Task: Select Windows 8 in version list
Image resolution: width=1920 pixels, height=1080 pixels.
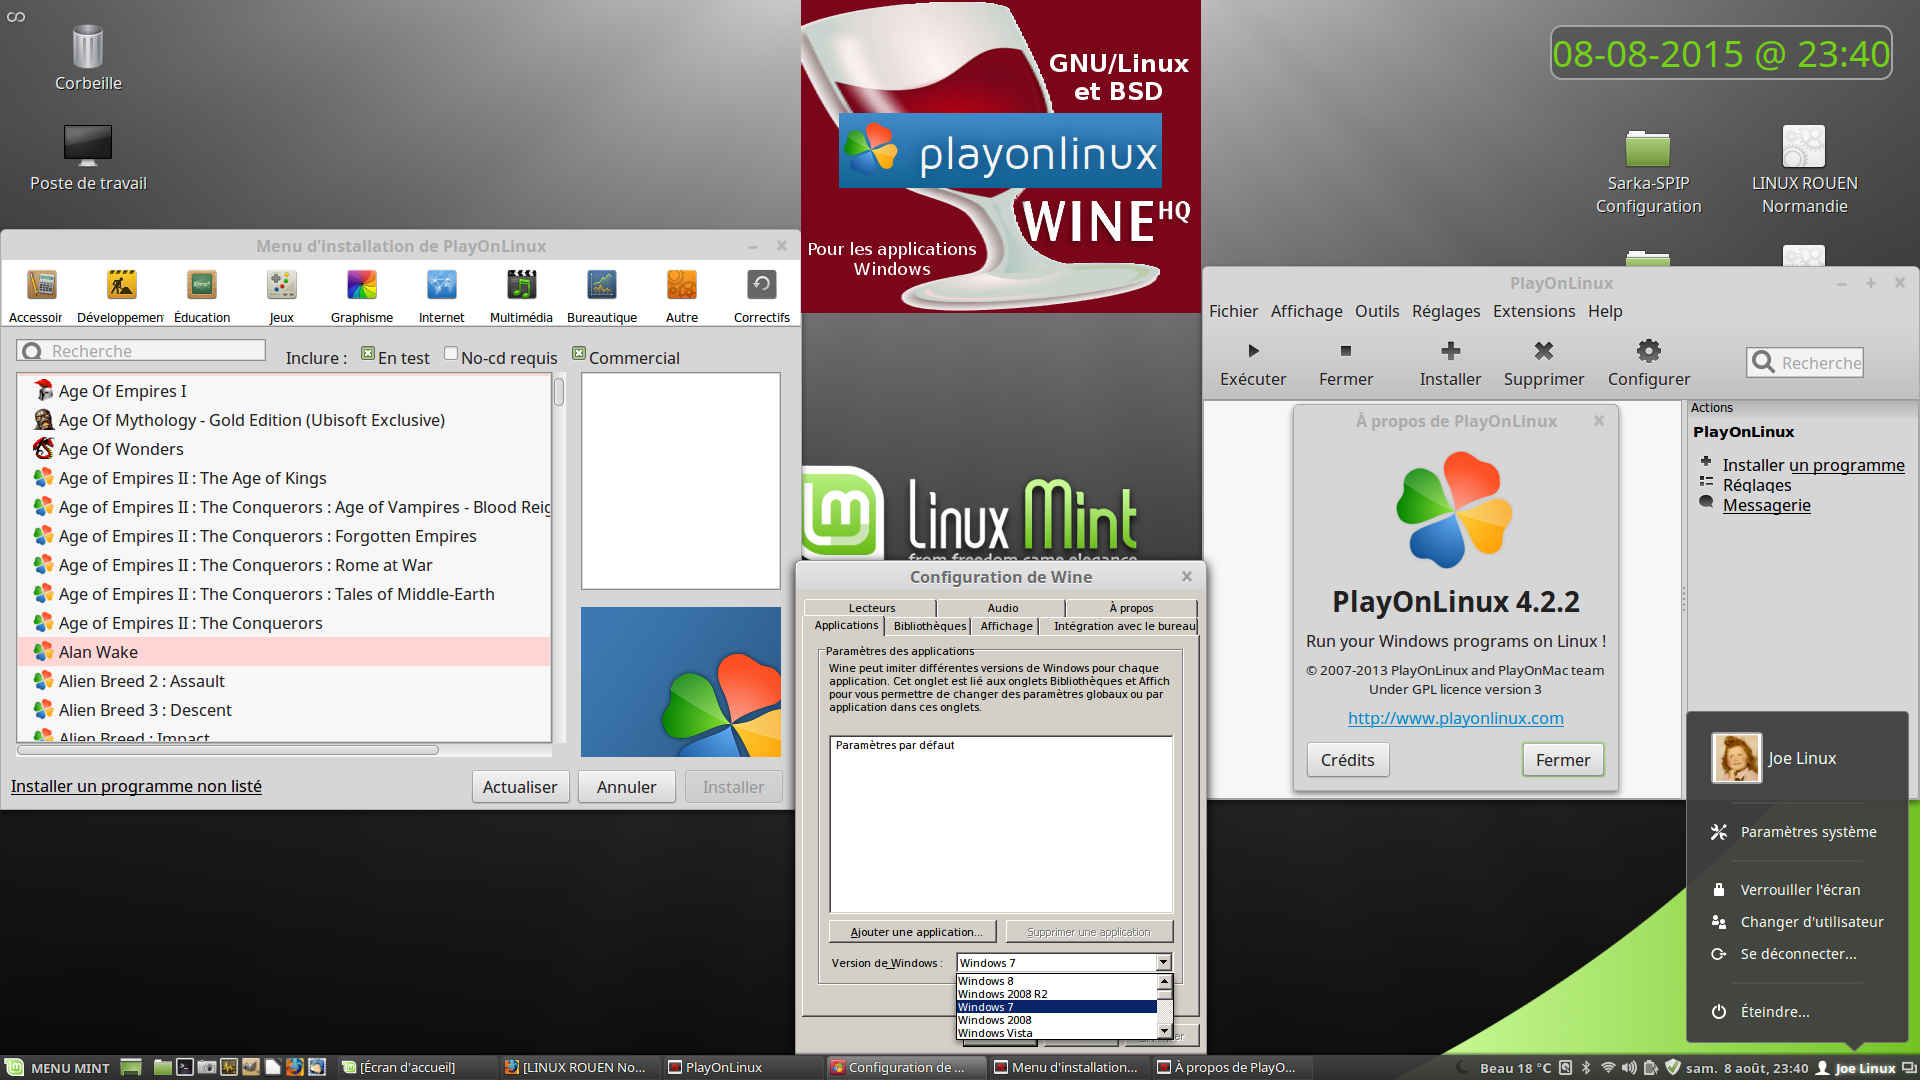Action: [x=1056, y=981]
